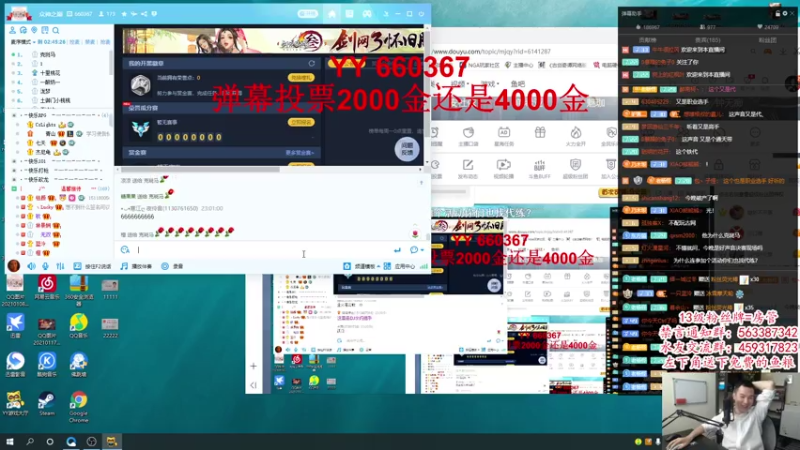
Task: Click the flower gift icon in chat area
Action: (415, 234)
